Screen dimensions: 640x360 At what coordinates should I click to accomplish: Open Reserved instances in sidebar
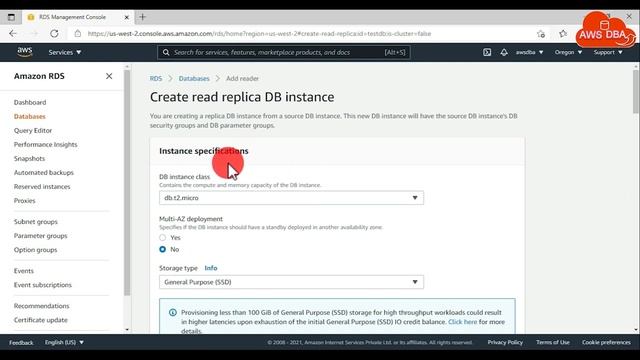coord(42,187)
